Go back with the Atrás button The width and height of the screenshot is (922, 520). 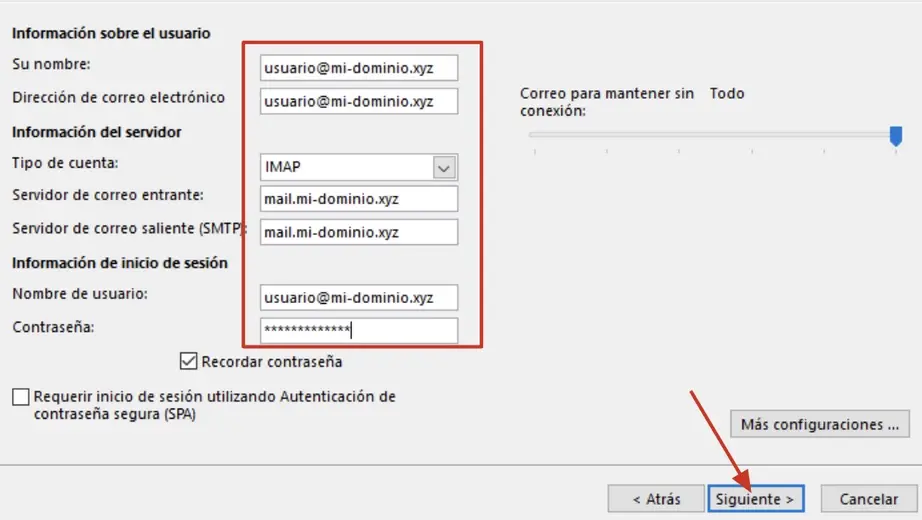(x=656, y=499)
